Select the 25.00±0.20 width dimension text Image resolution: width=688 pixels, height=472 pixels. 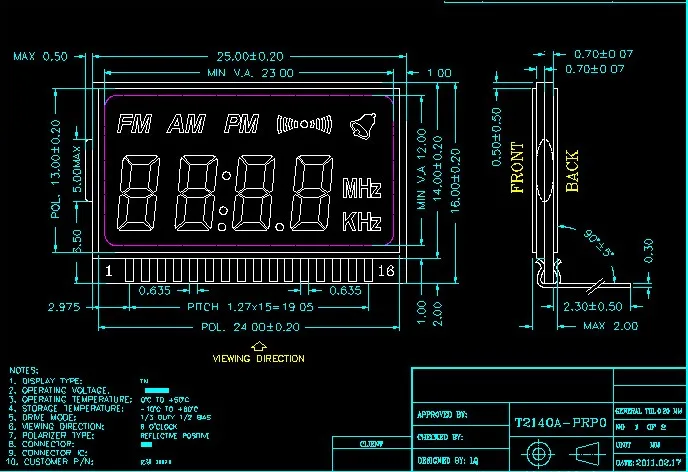tap(250, 57)
